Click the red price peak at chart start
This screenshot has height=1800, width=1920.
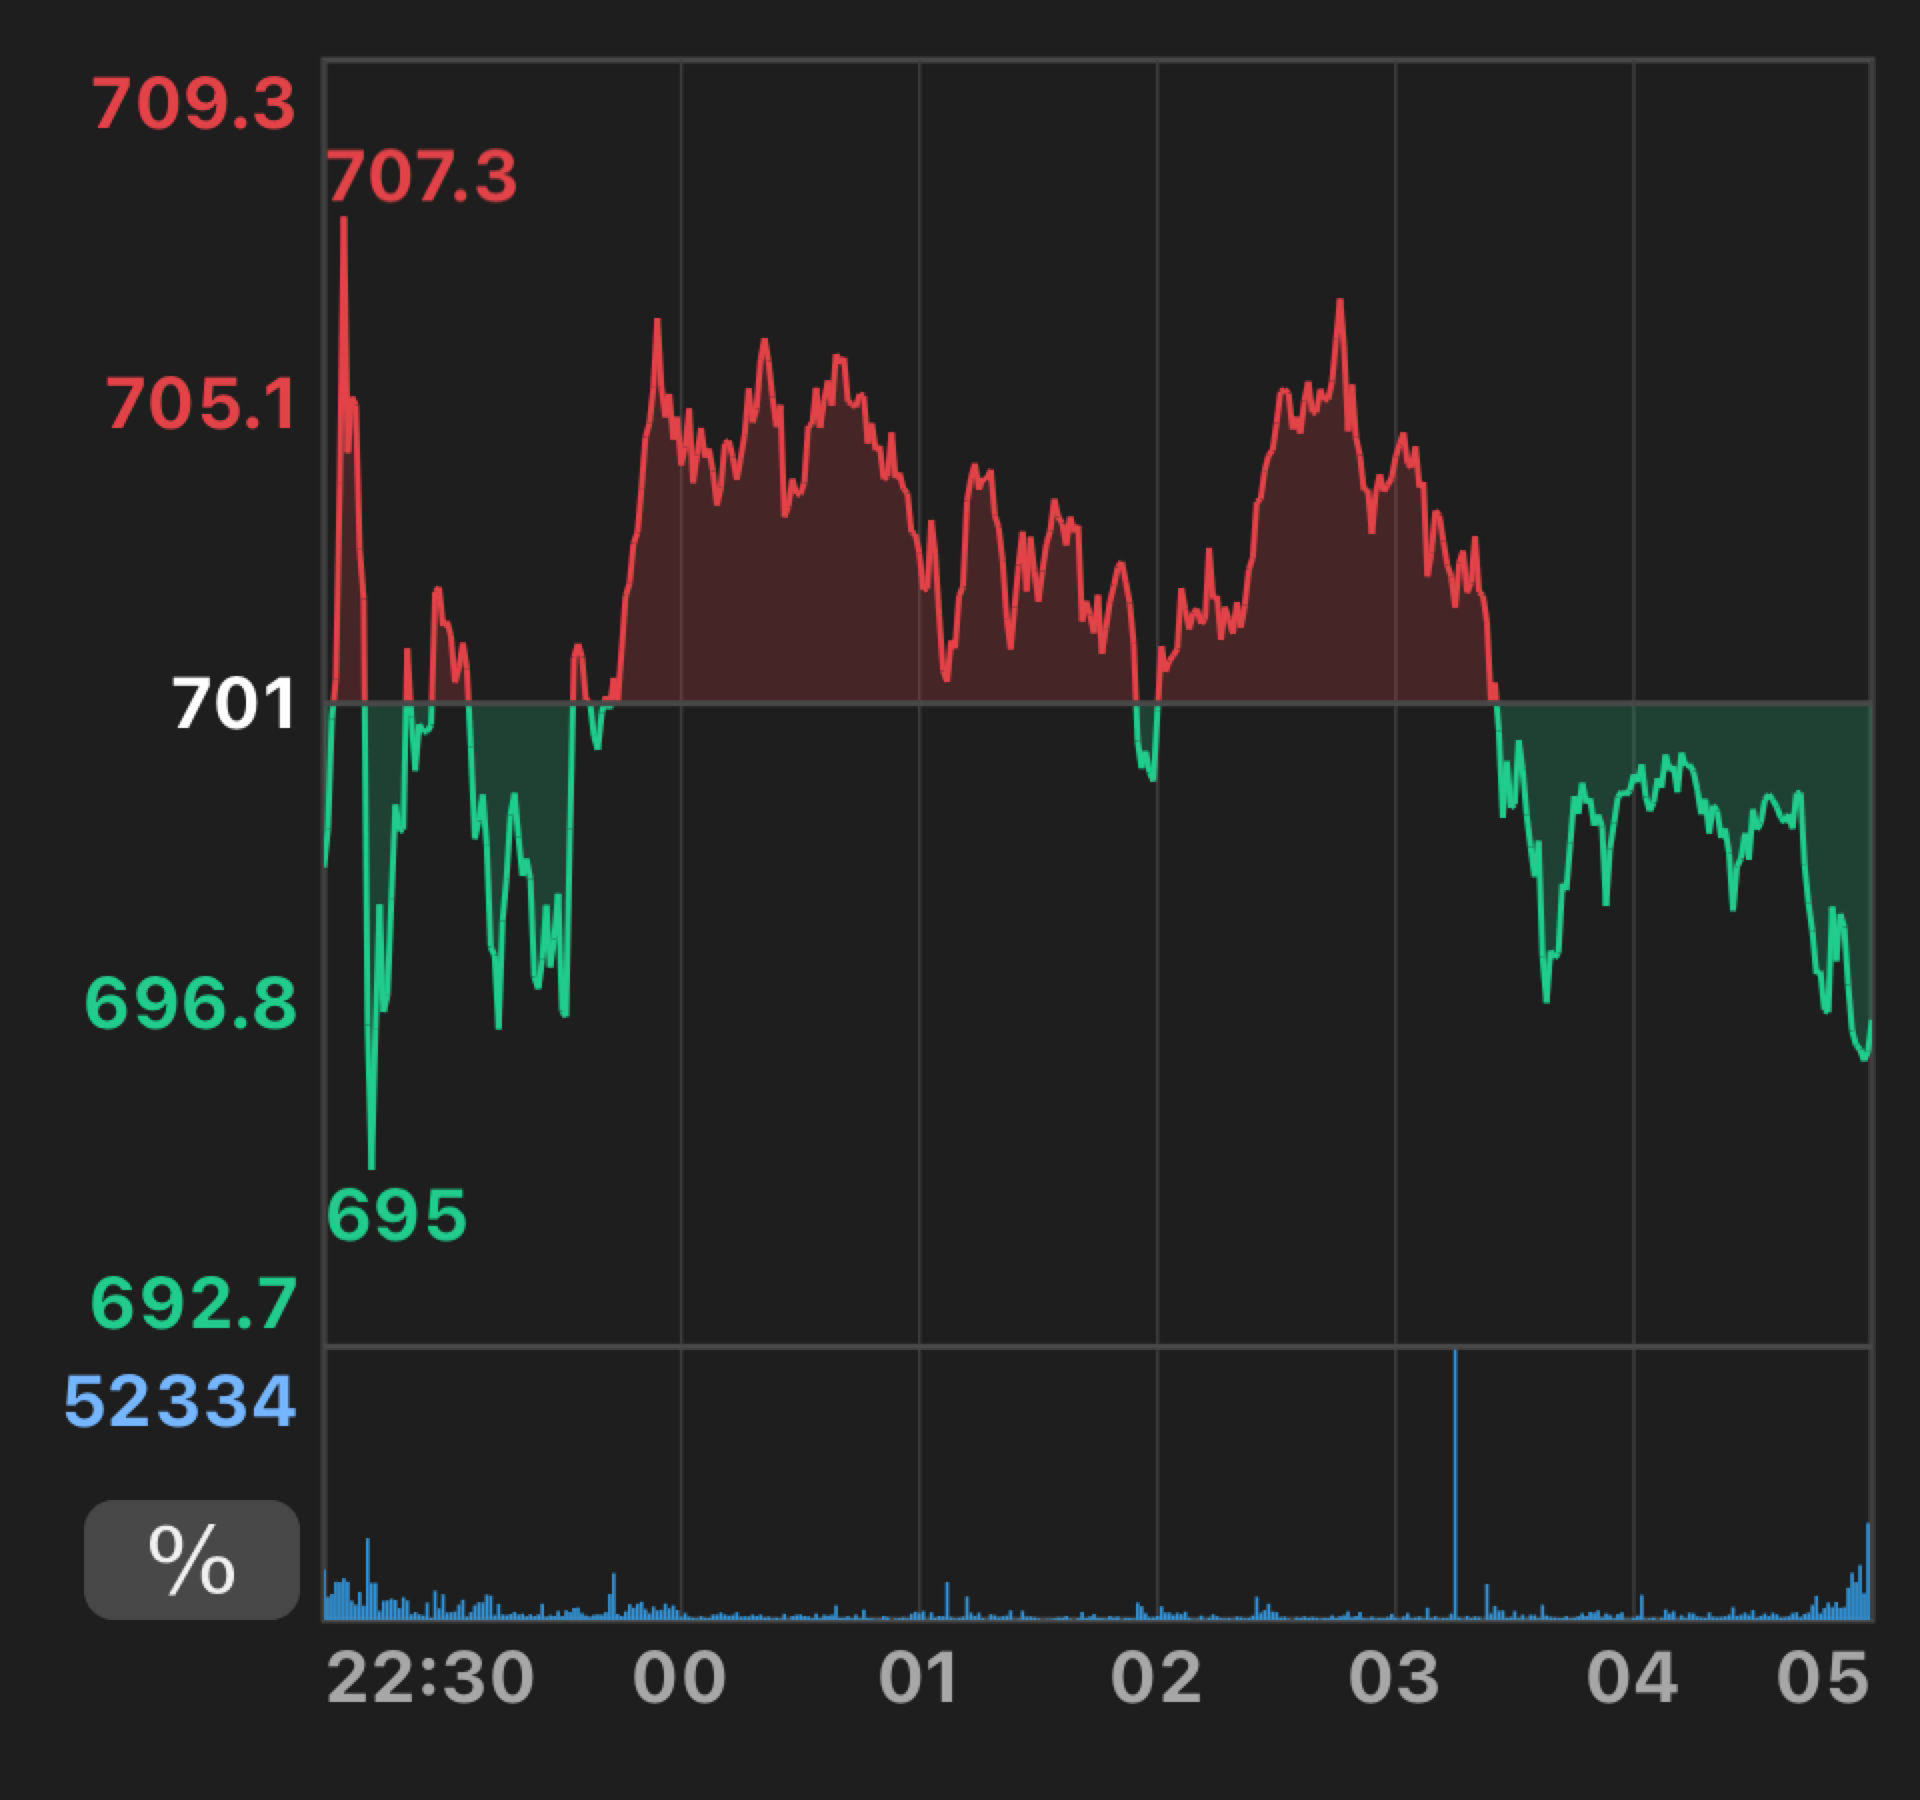pos(344,222)
